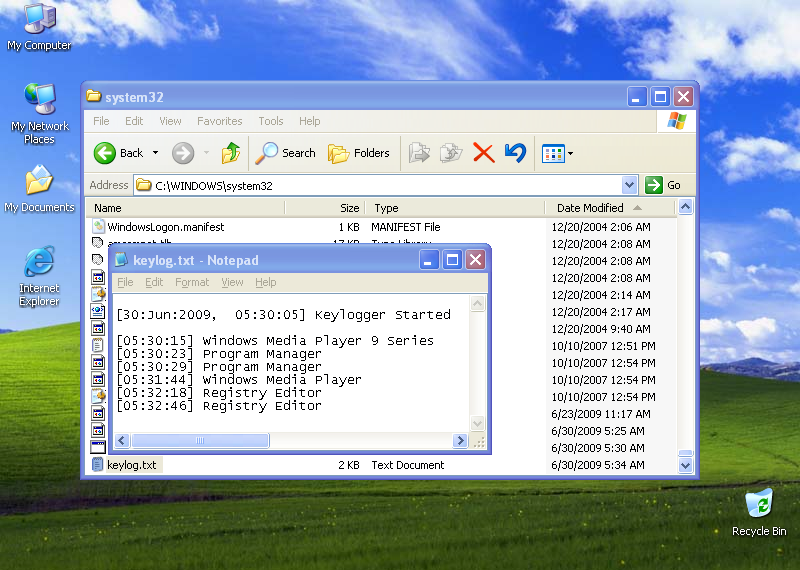Open the Back history dropdown arrow
Screen dimensions: 800x570
156,153
